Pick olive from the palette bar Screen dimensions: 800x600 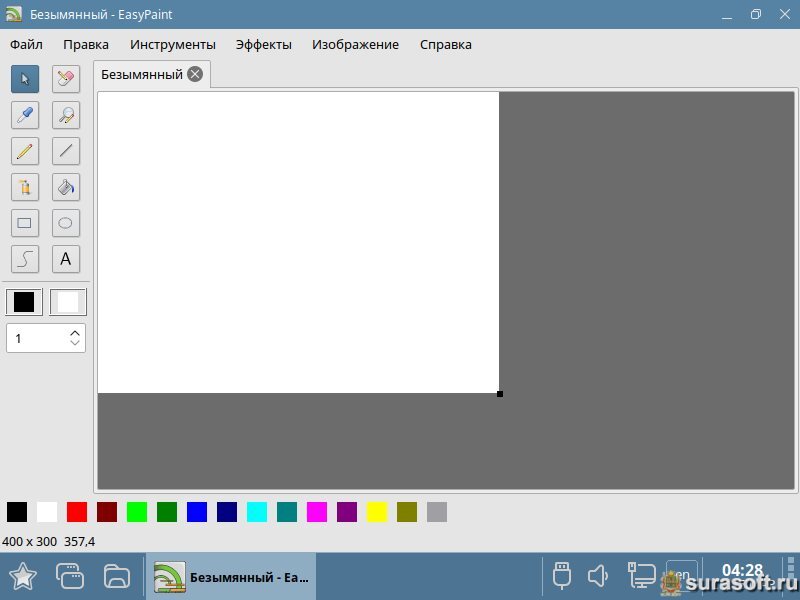coord(407,512)
